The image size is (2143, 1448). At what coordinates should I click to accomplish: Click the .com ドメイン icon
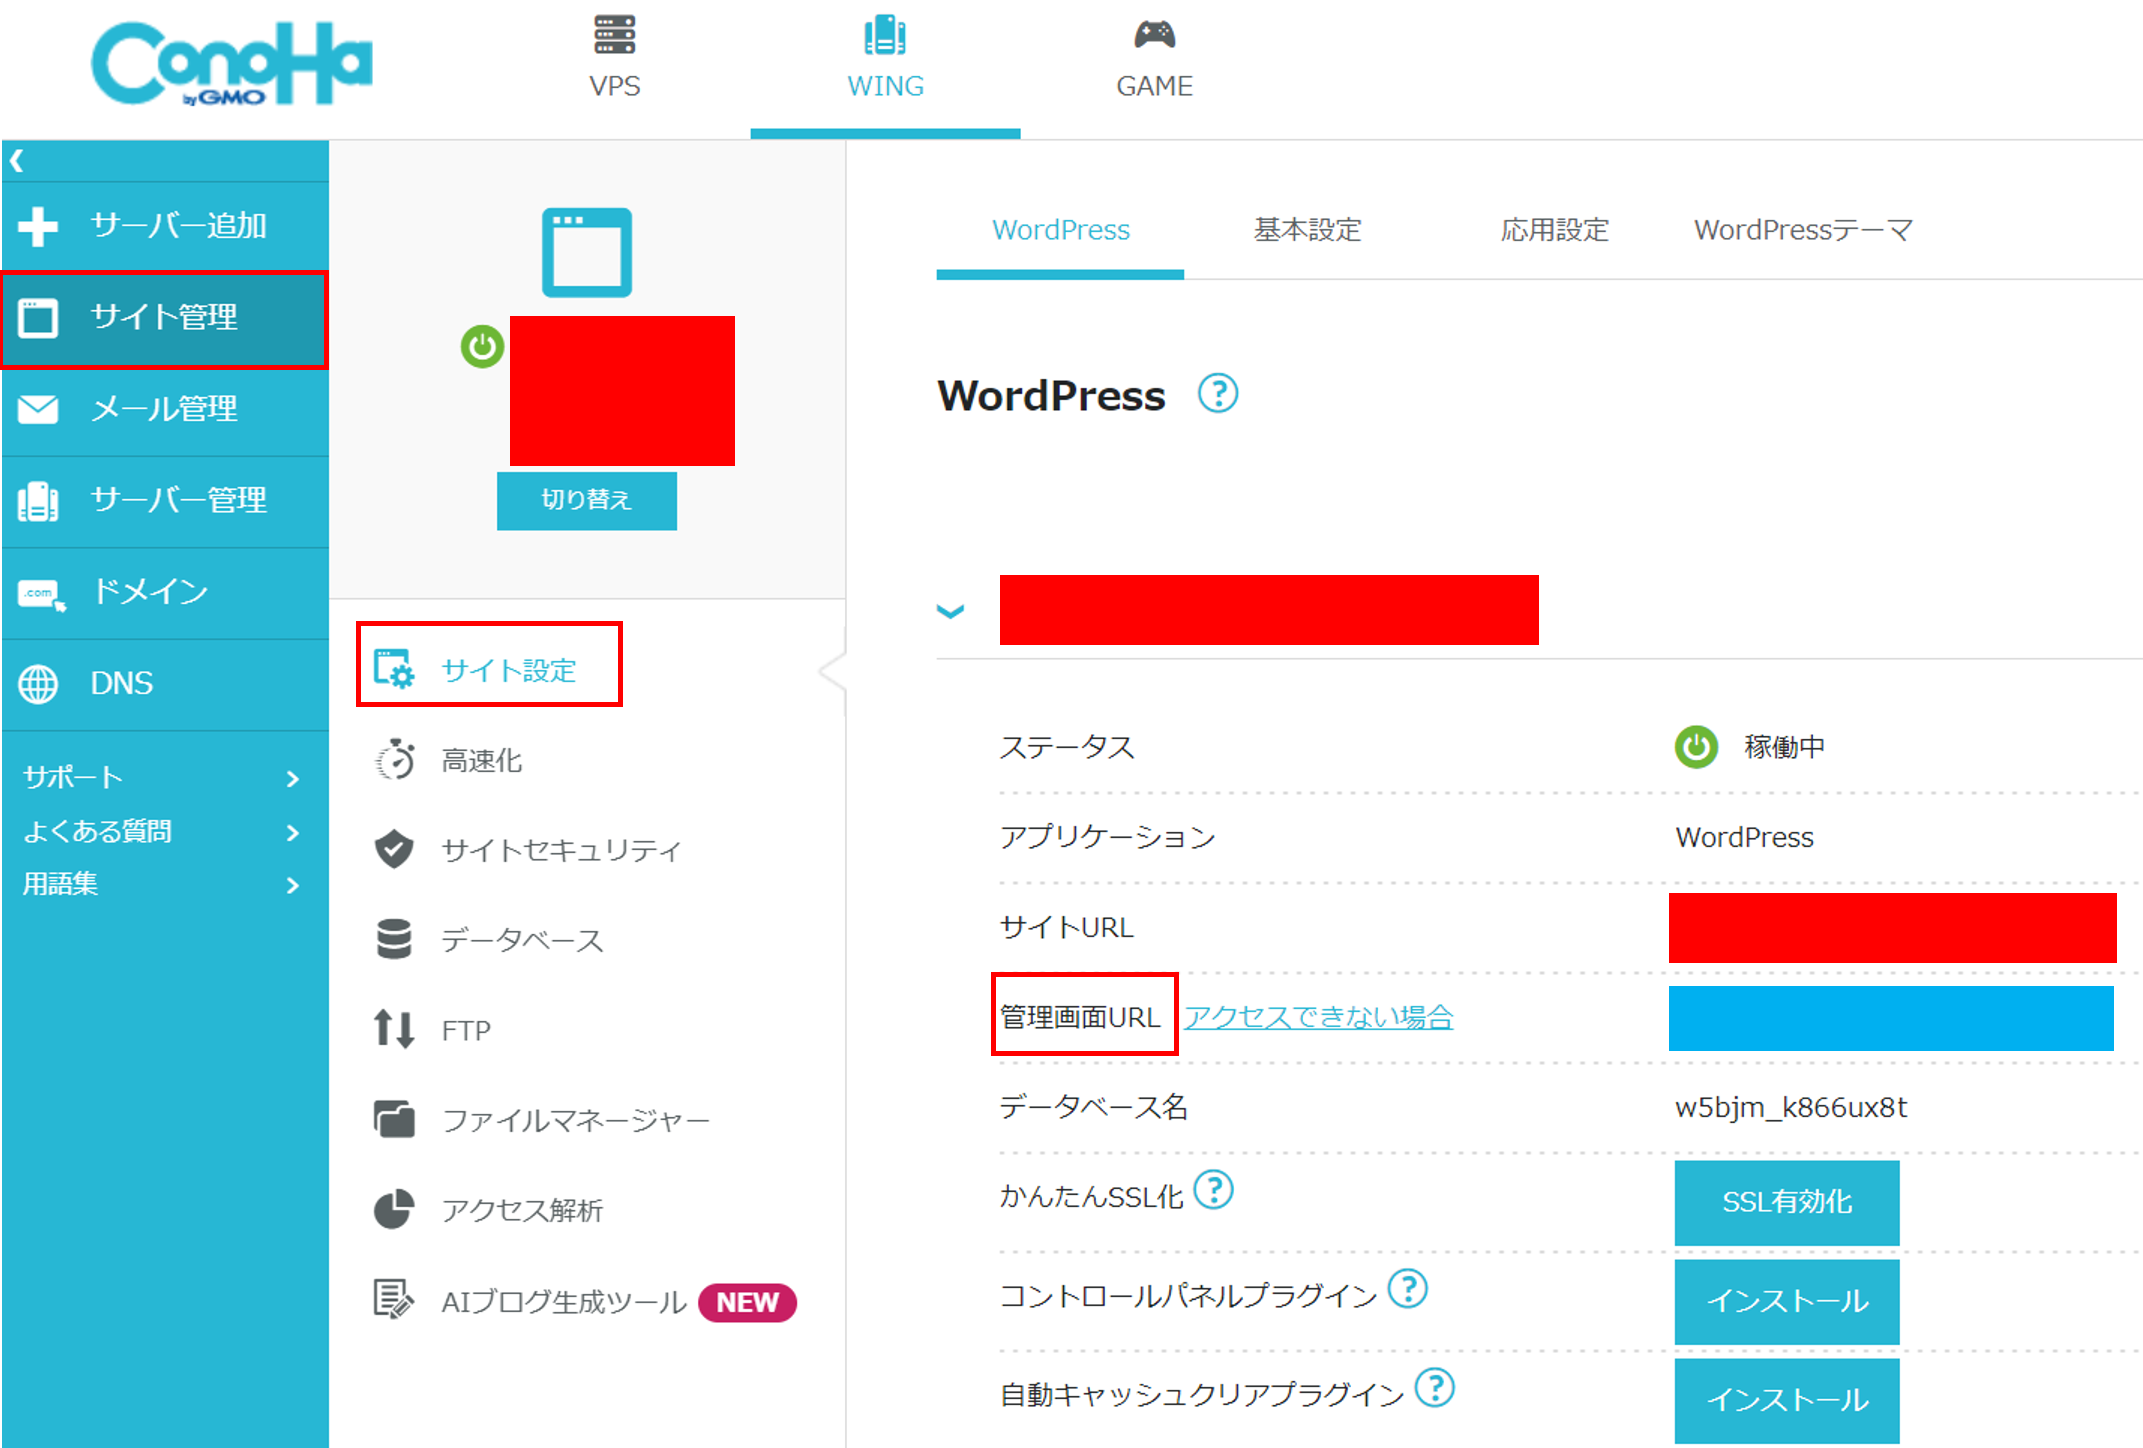[41, 594]
